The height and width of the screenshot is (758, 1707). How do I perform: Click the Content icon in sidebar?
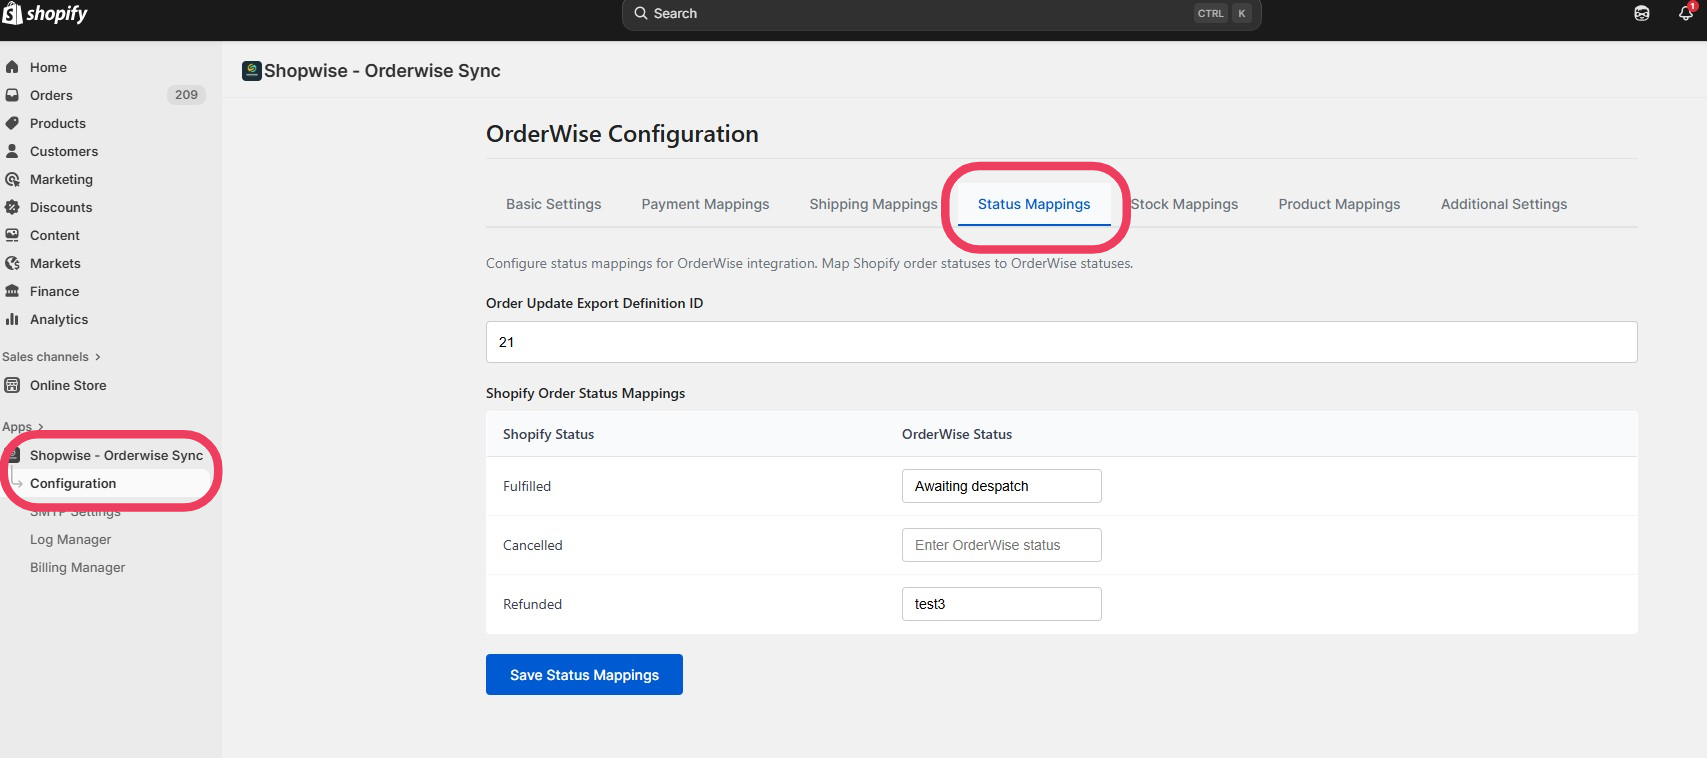pyautogui.click(x=12, y=235)
